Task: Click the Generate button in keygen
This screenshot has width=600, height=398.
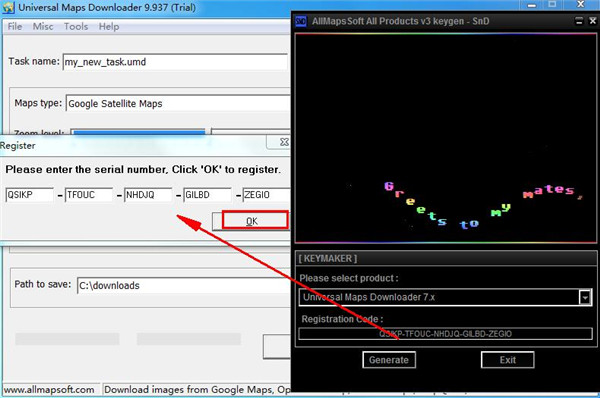Action: (x=389, y=360)
